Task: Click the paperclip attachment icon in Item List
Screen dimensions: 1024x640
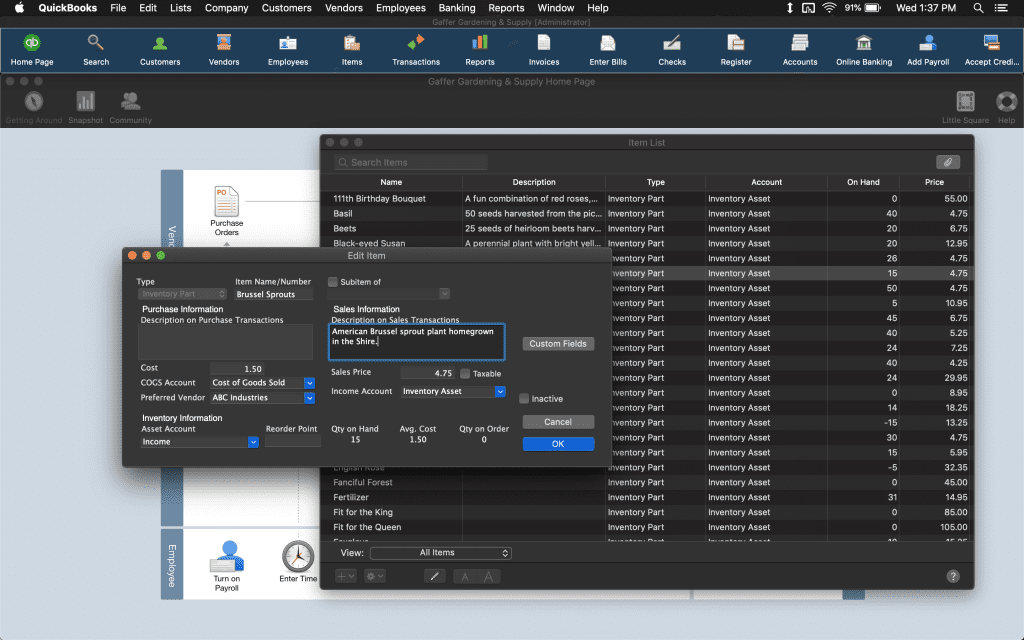Action: click(x=948, y=161)
